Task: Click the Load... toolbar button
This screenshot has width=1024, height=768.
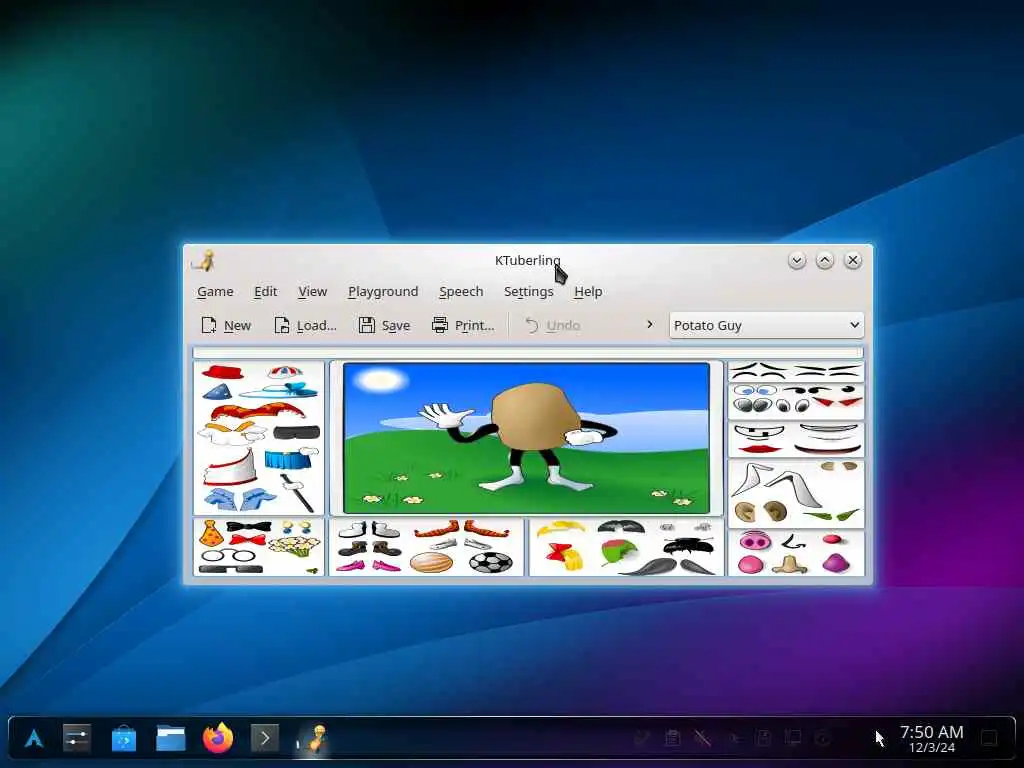Action: 305,325
